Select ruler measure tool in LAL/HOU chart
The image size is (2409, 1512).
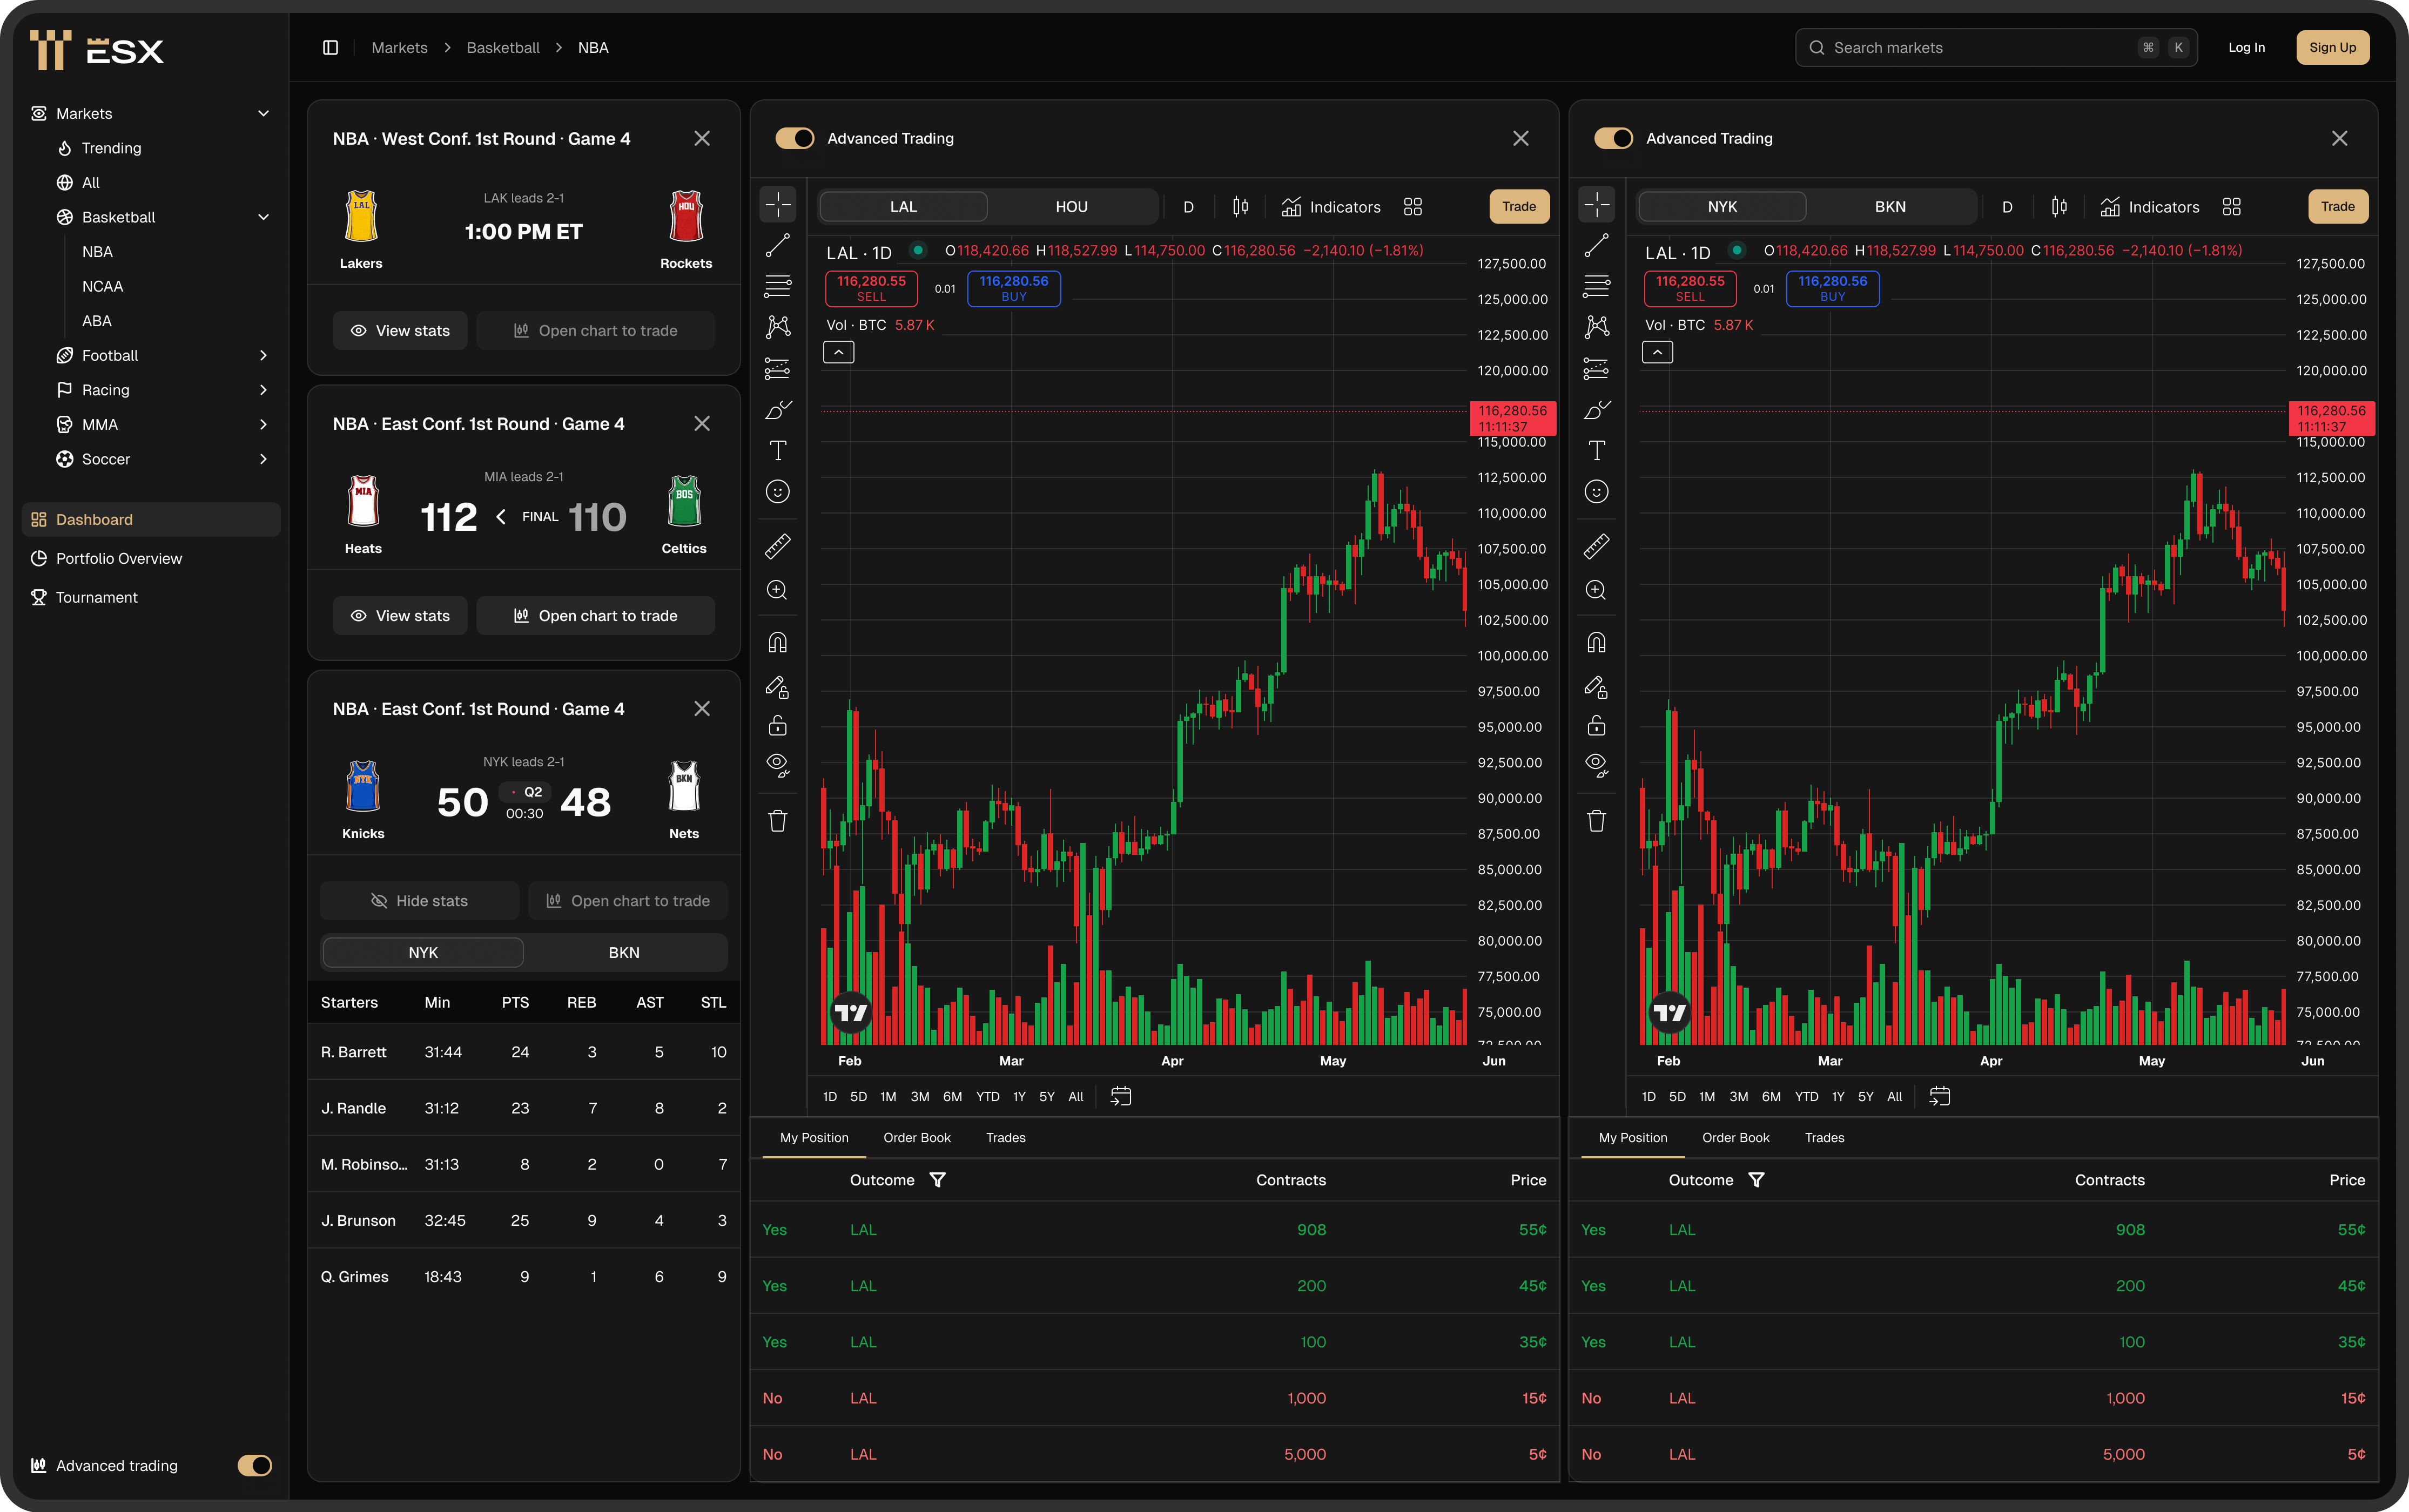click(777, 546)
